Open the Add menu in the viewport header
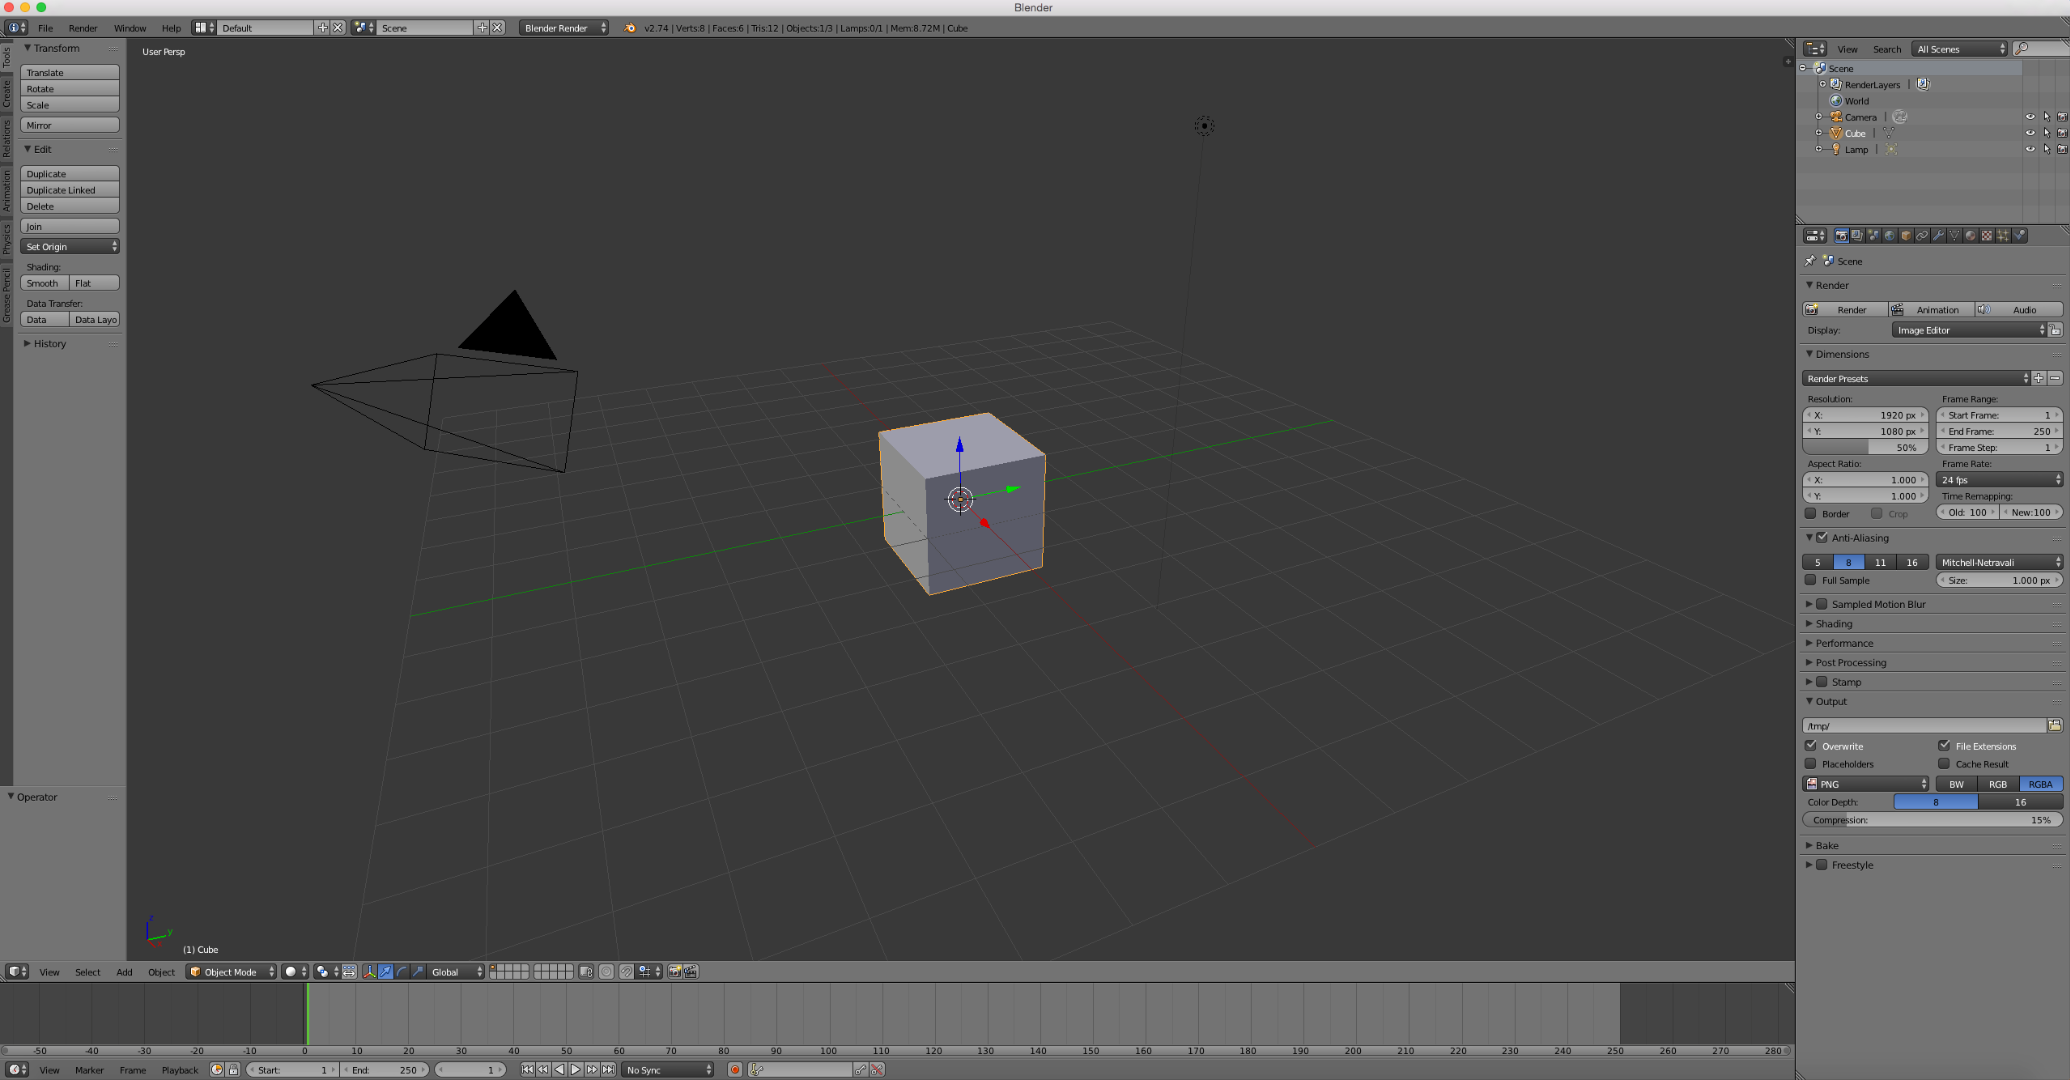This screenshot has width=2070, height=1080. coord(123,971)
